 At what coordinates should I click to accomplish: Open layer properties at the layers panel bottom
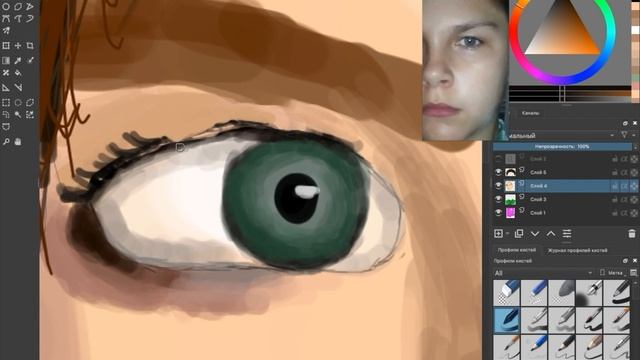[567, 233]
